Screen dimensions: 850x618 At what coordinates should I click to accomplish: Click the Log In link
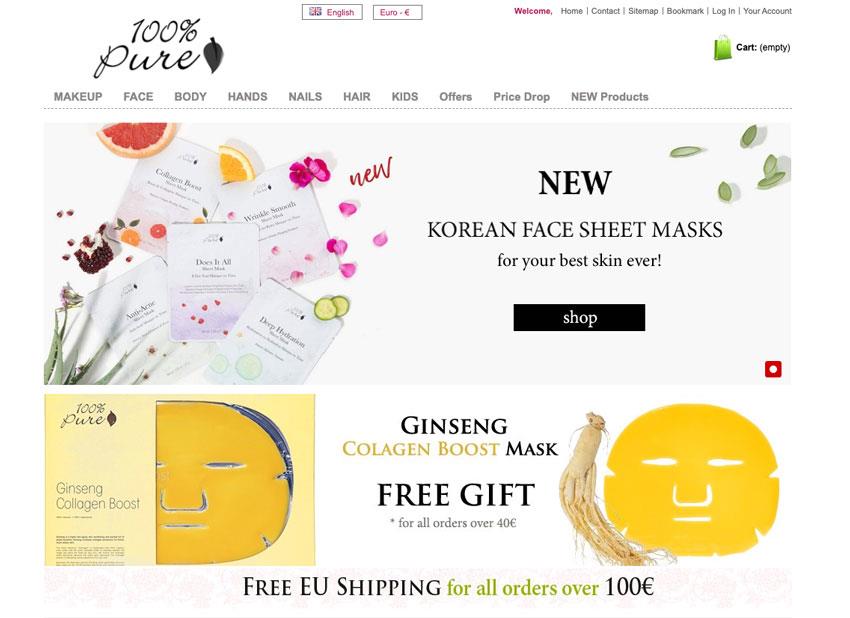point(724,11)
